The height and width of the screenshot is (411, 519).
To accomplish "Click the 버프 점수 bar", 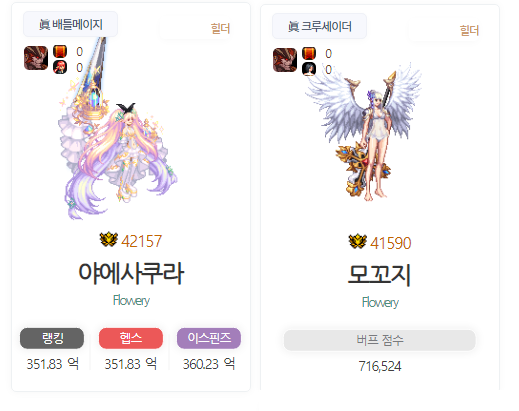I will coord(380,340).
